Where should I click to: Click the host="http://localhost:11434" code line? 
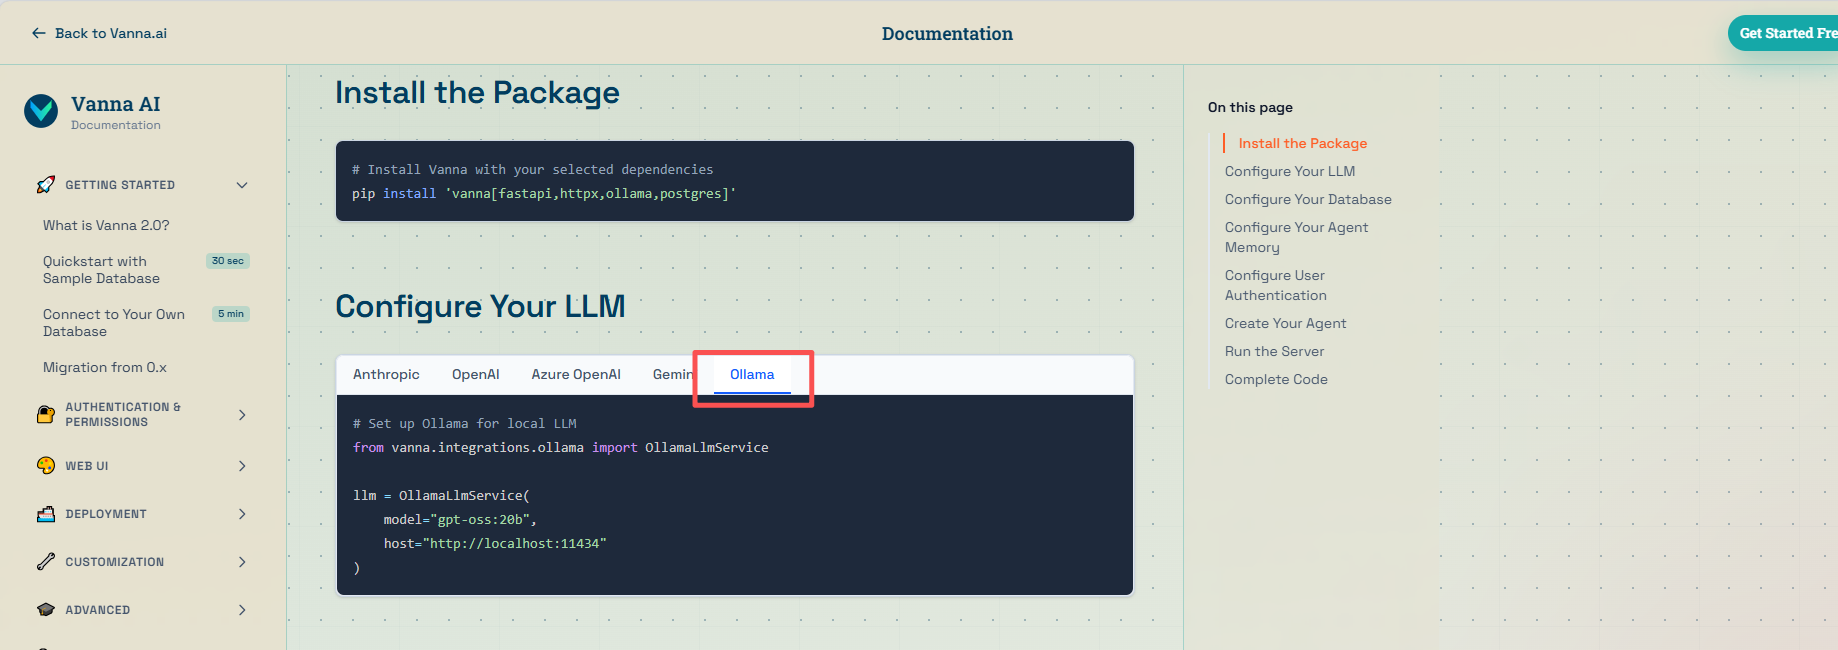click(495, 543)
